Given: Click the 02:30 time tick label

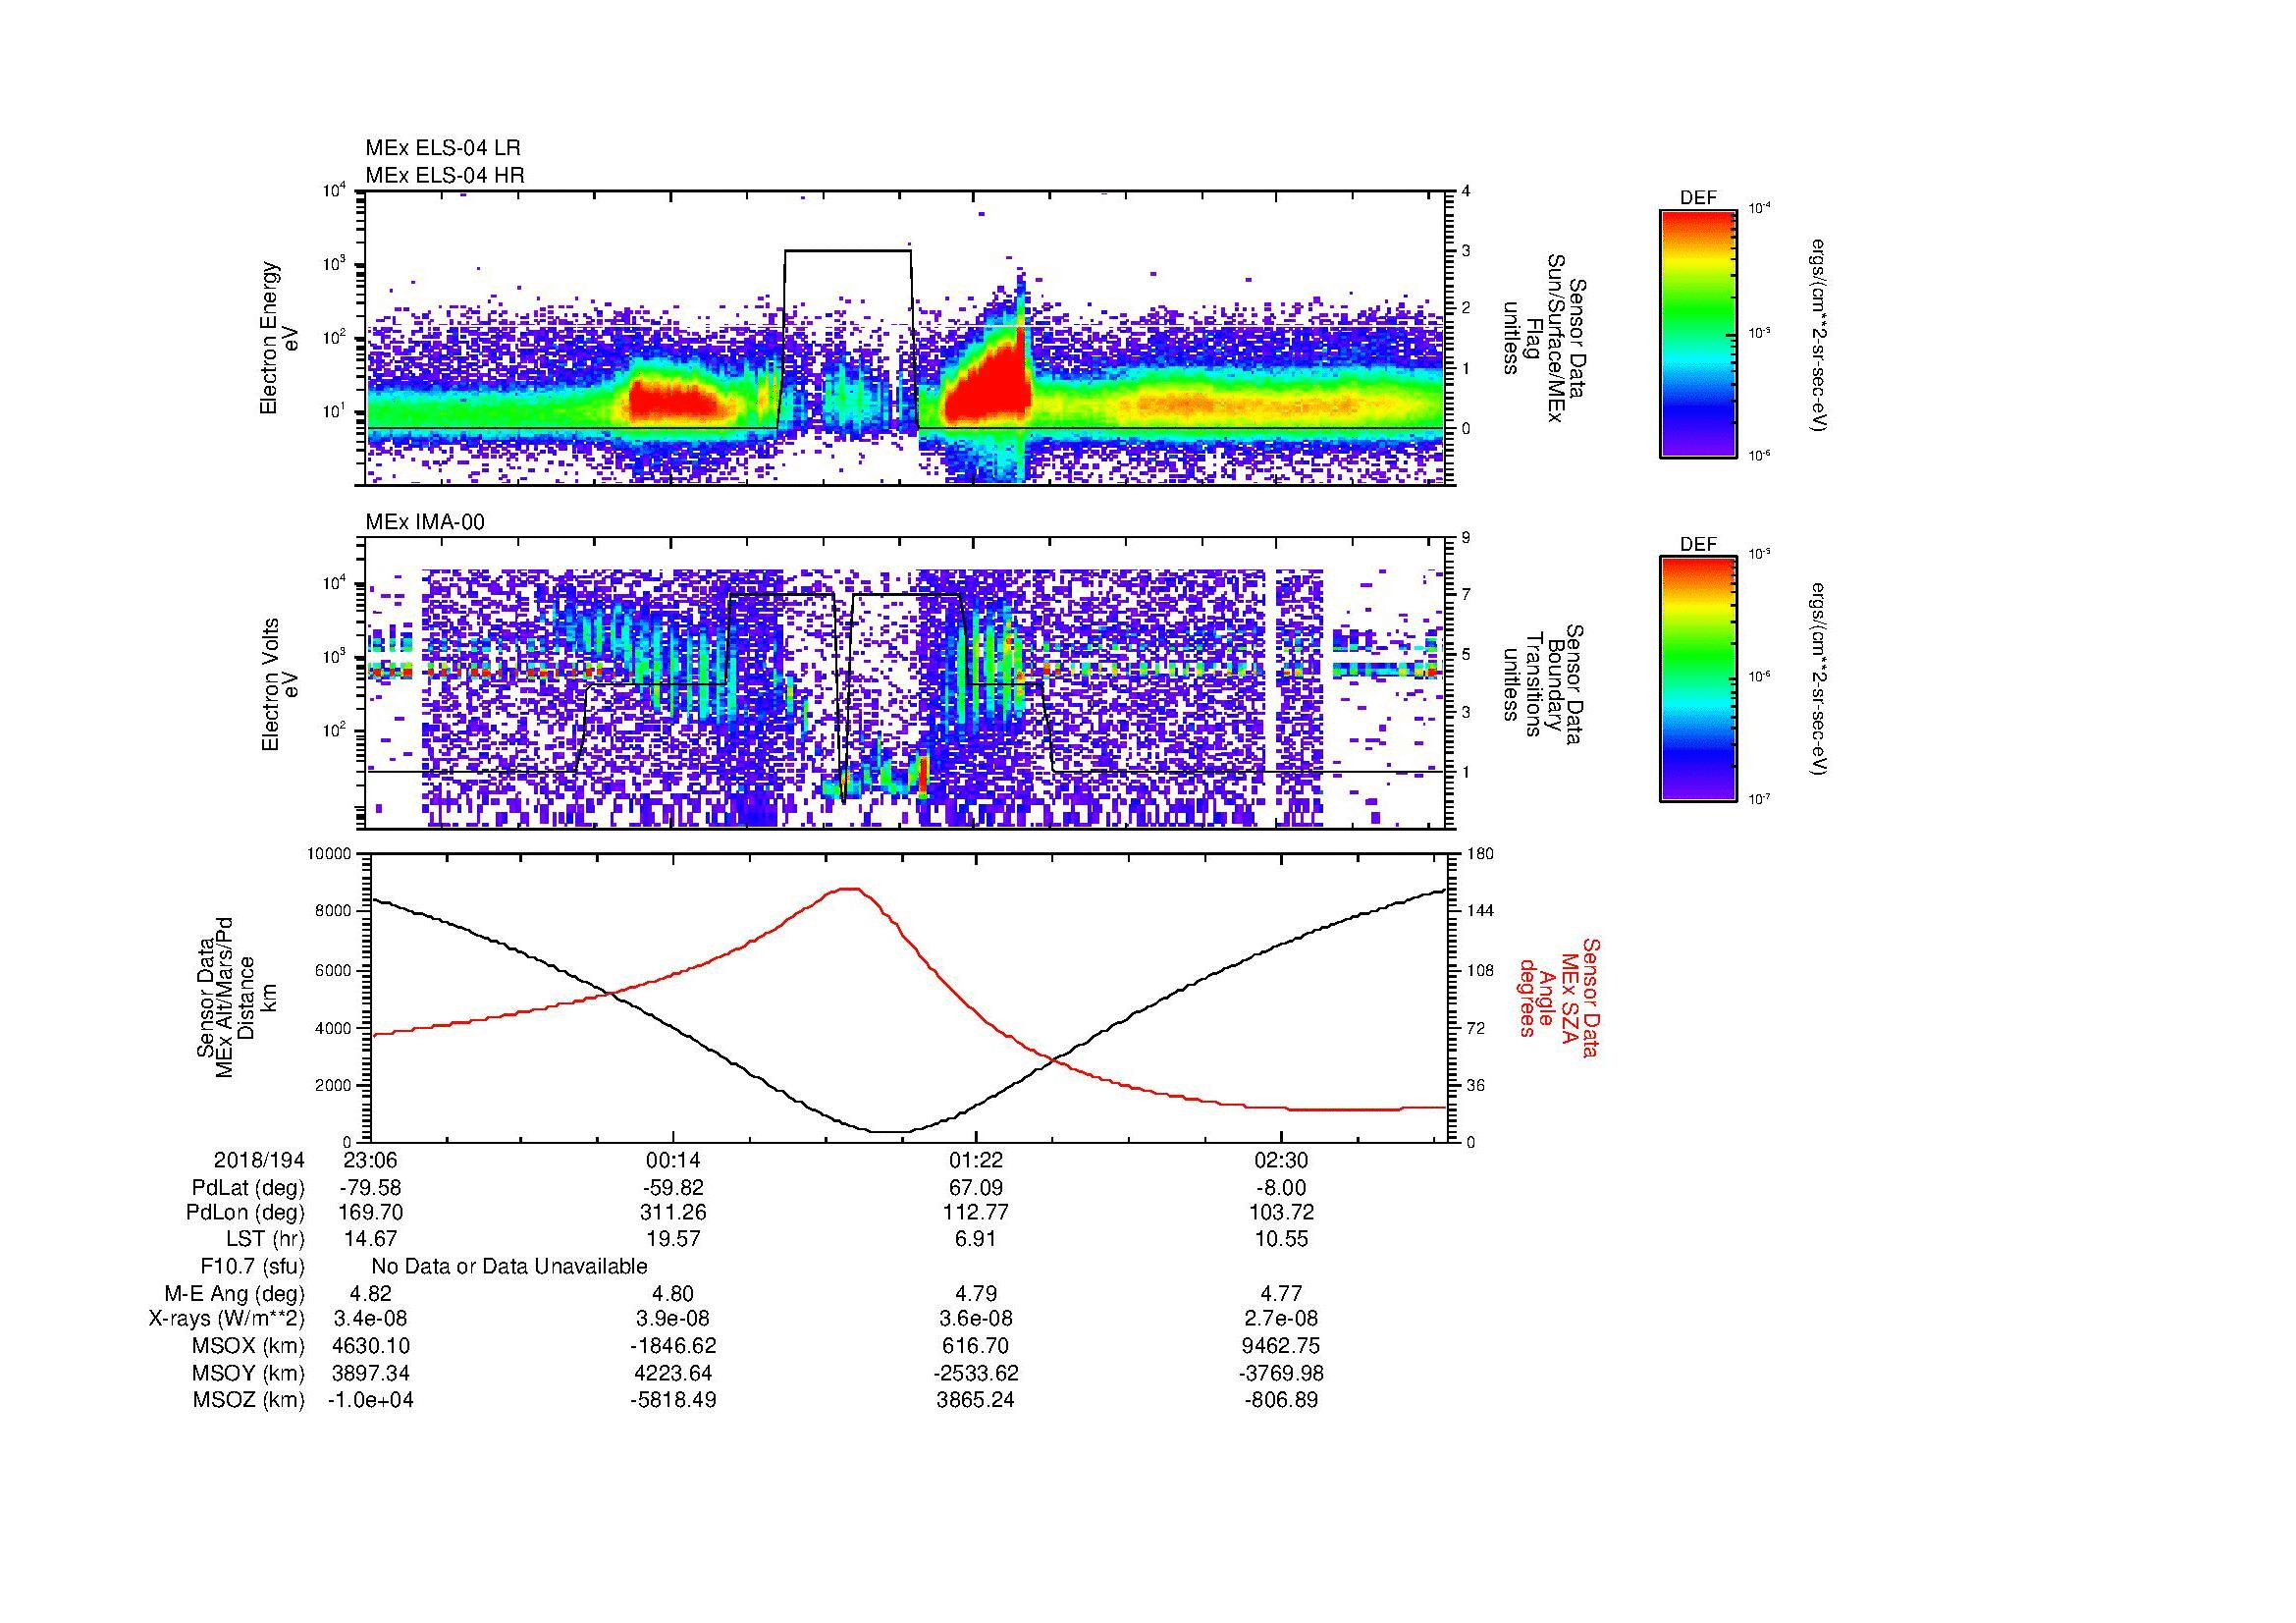Looking at the screenshot, I should pos(1281,1160).
